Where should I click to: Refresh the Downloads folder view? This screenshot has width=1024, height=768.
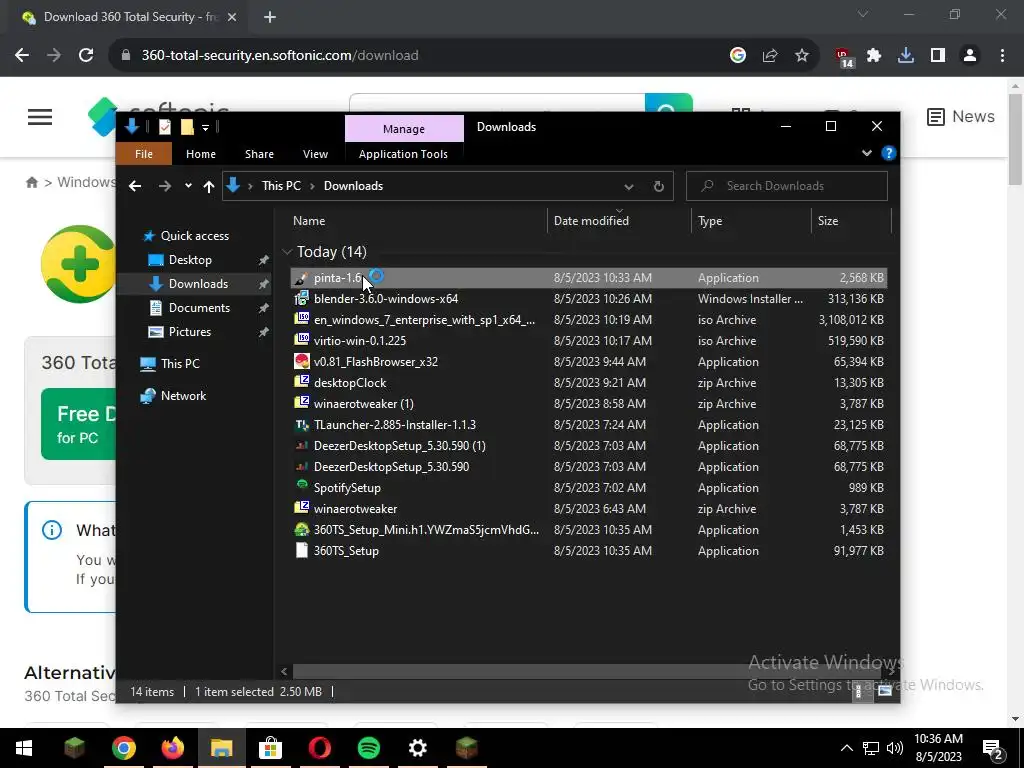tap(659, 186)
